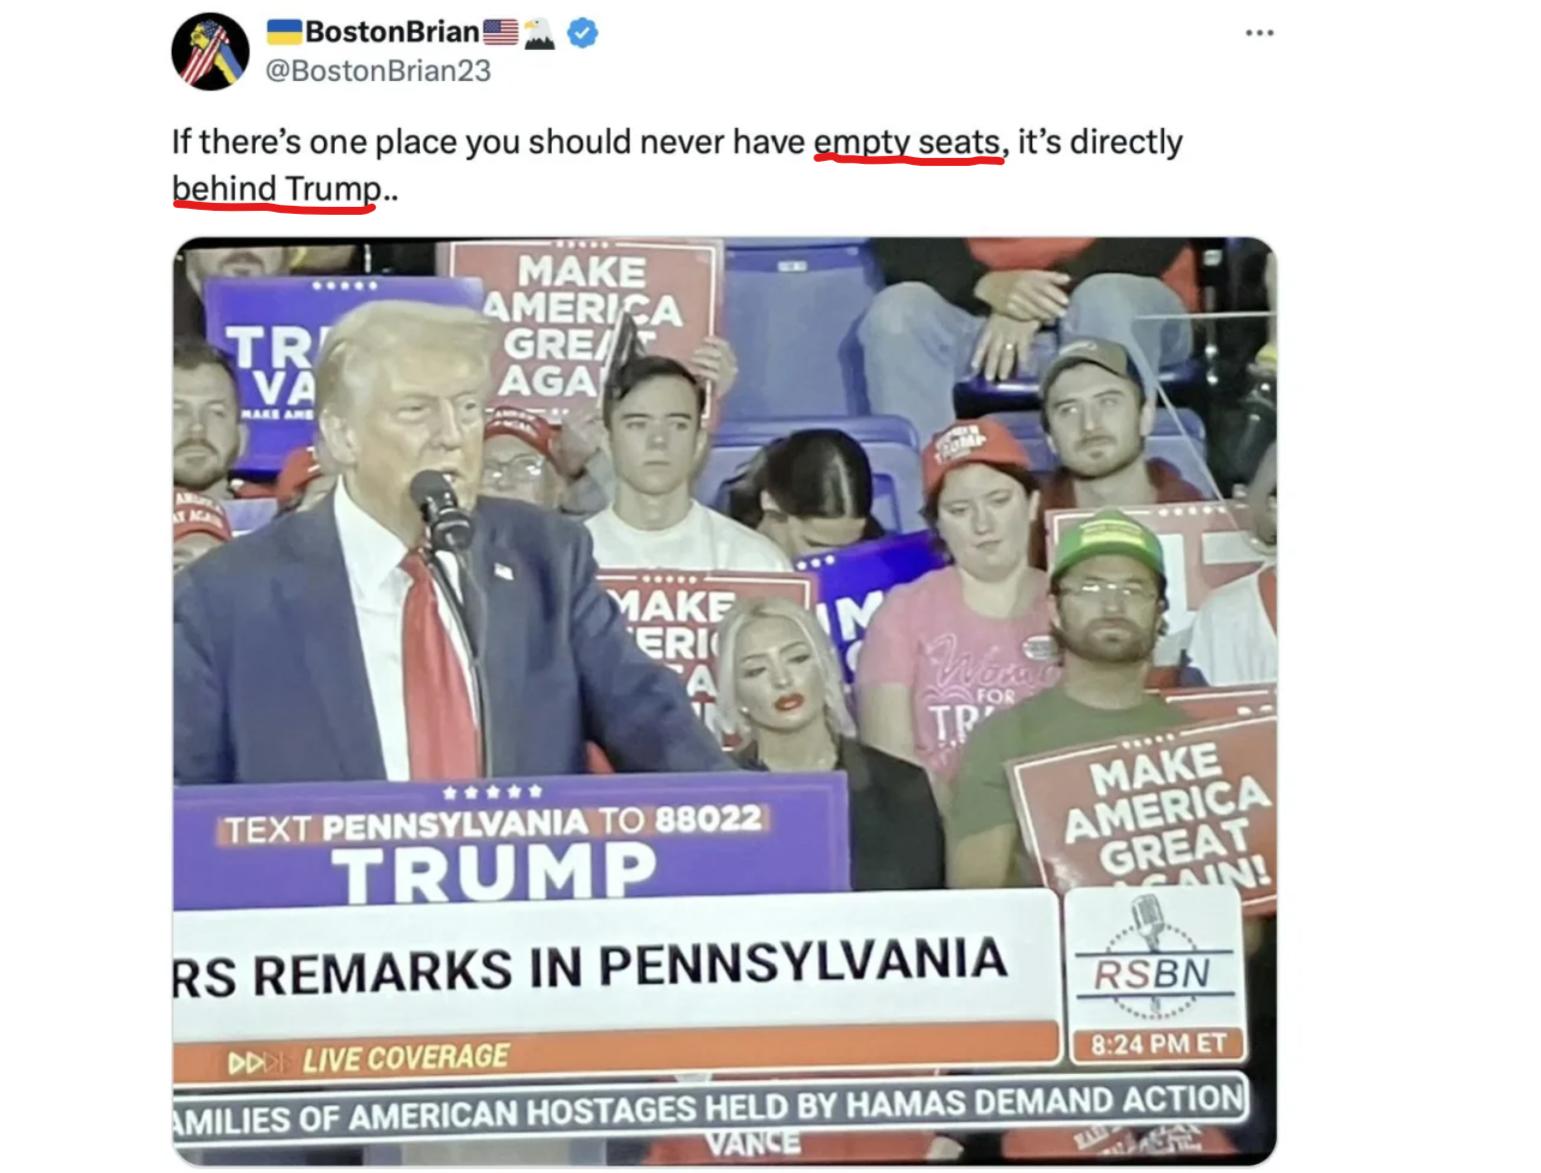Click the orange LIVE COVERAGE label
Screen dimensions: 1541x1173
tap(406, 1059)
